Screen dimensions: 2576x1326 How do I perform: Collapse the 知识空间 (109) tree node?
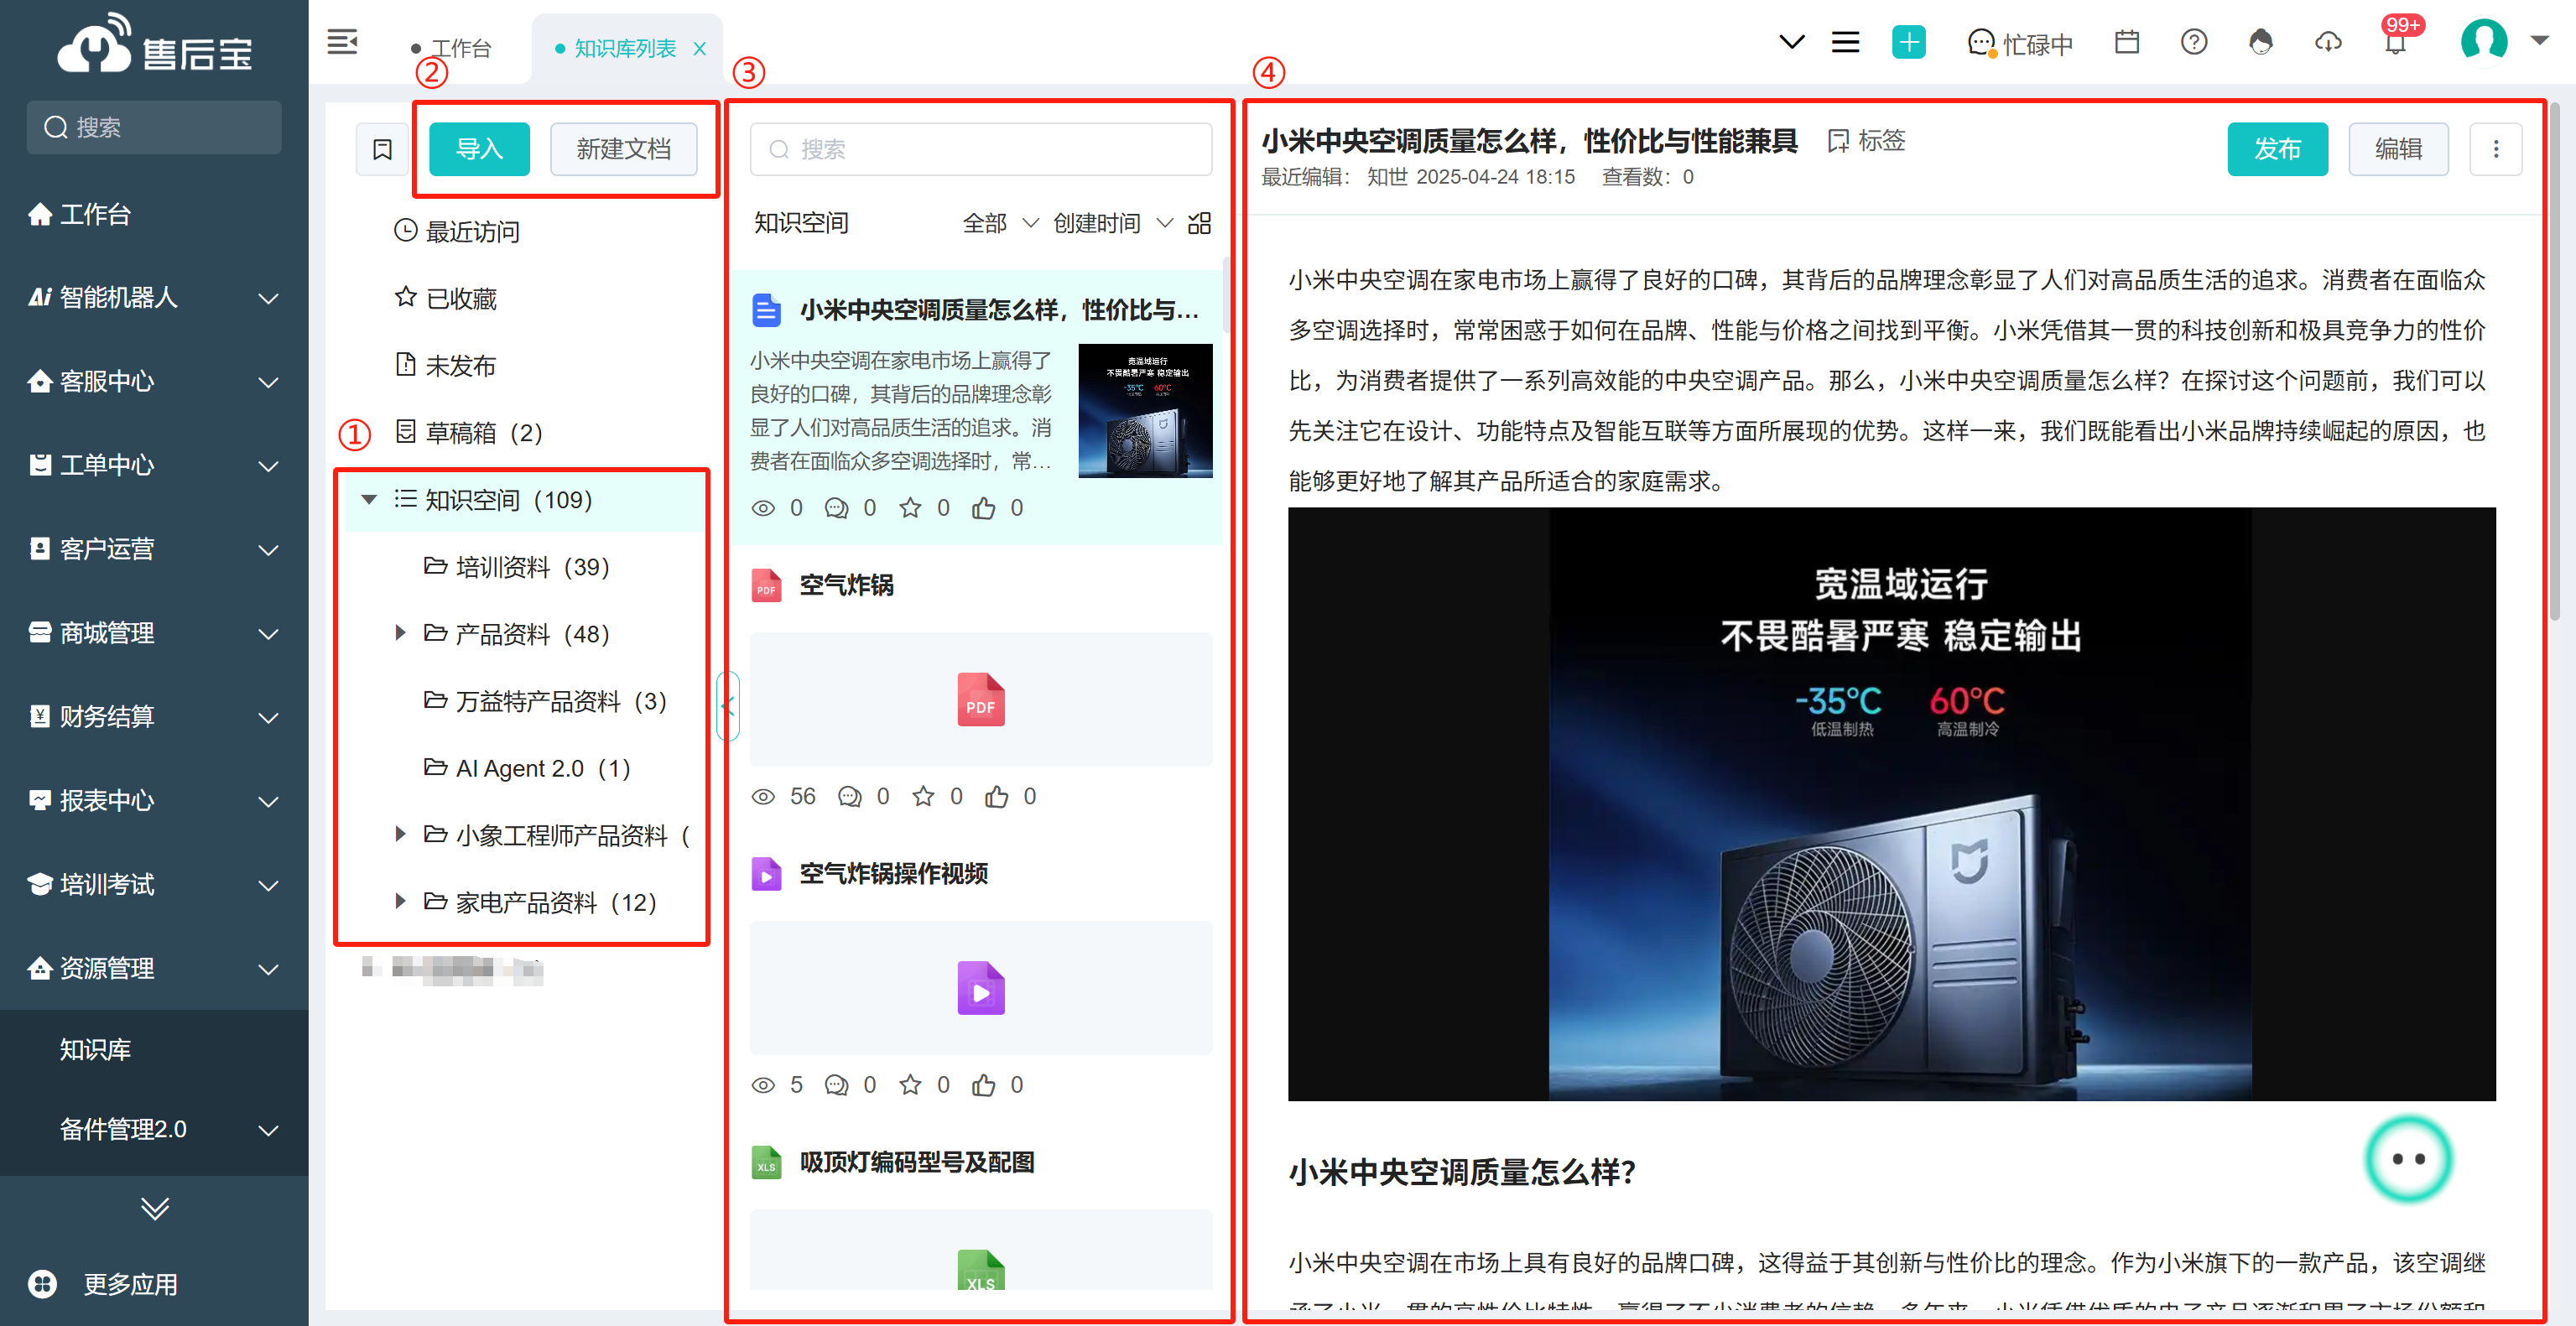[x=368, y=499]
